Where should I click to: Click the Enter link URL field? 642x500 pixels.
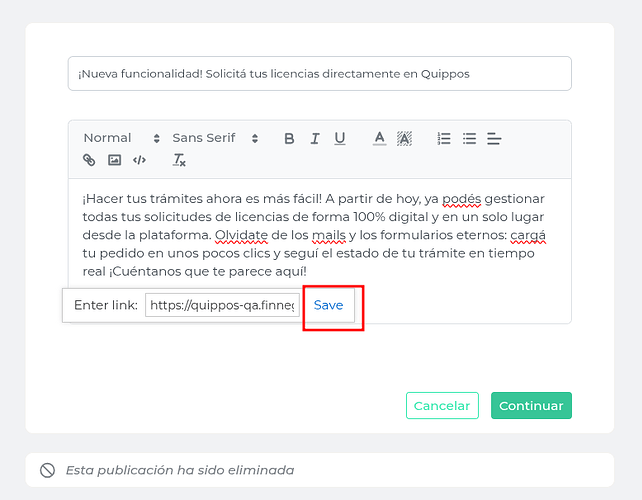coord(222,305)
